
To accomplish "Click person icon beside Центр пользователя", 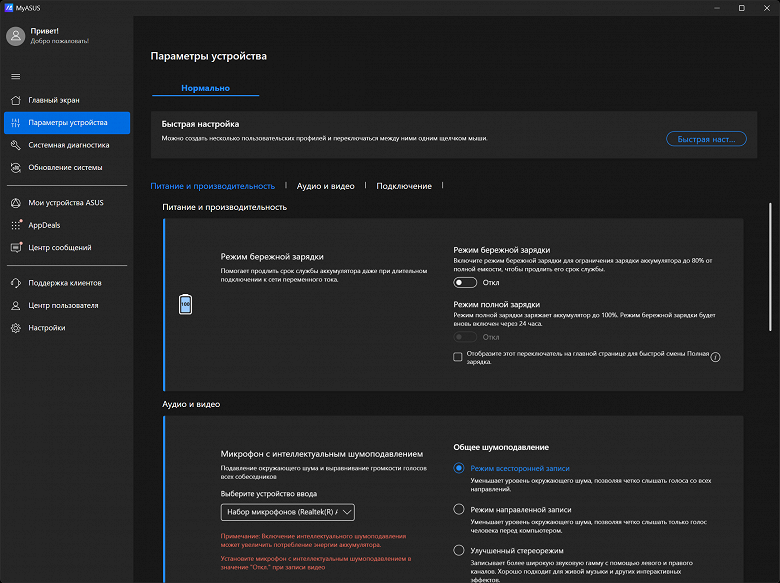I will pyautogui.click(x=16, y=305).
